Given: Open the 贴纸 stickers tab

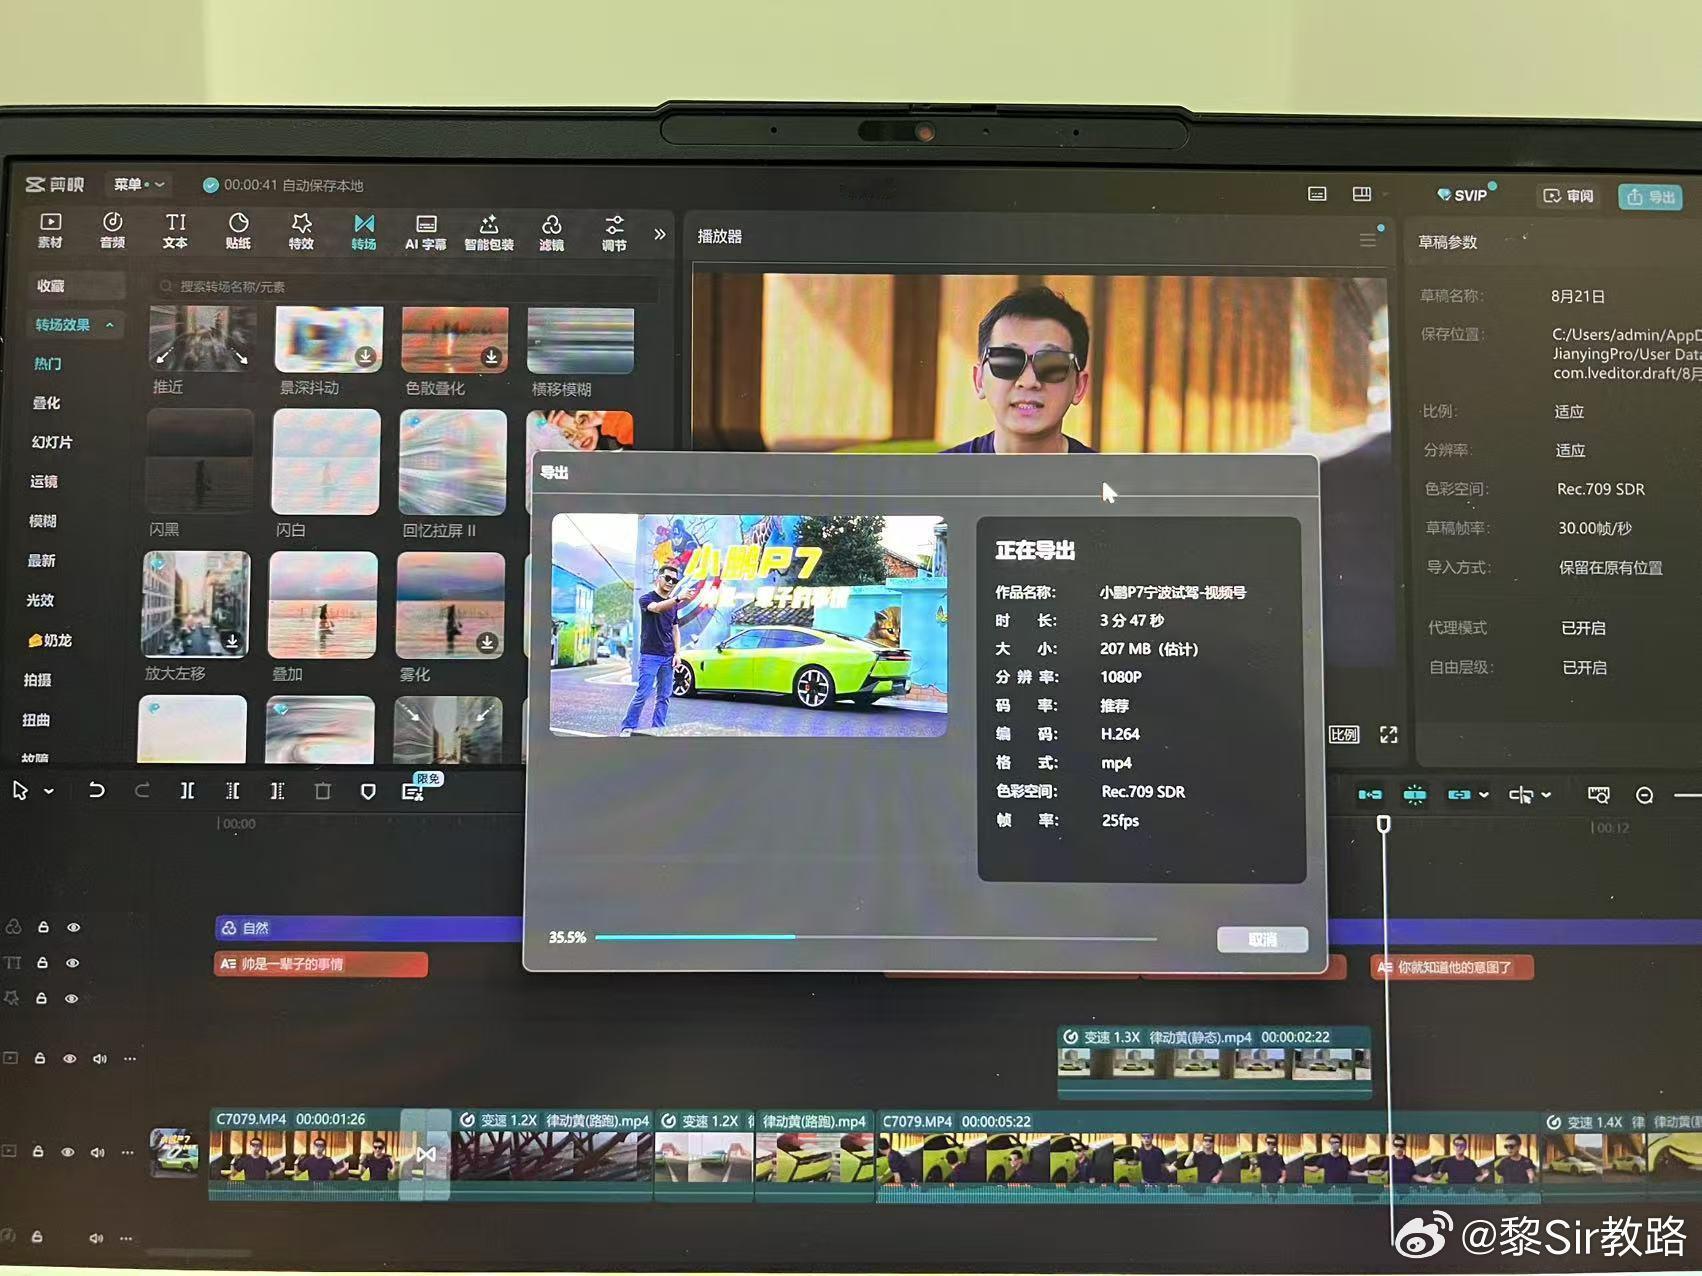Looking at the screenshot, I should click(238, 231).
